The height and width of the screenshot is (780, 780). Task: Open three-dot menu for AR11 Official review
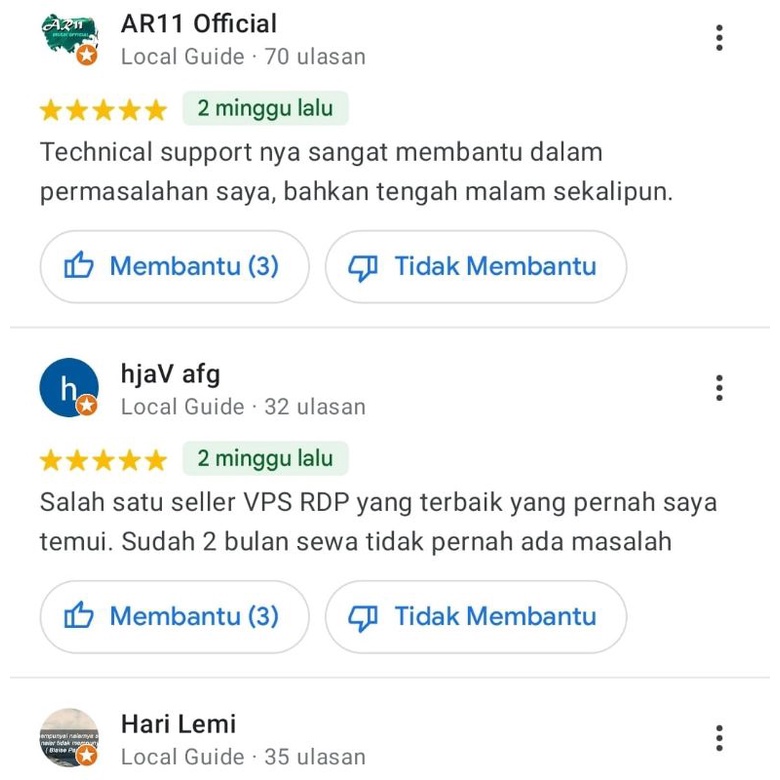[719, 38]
